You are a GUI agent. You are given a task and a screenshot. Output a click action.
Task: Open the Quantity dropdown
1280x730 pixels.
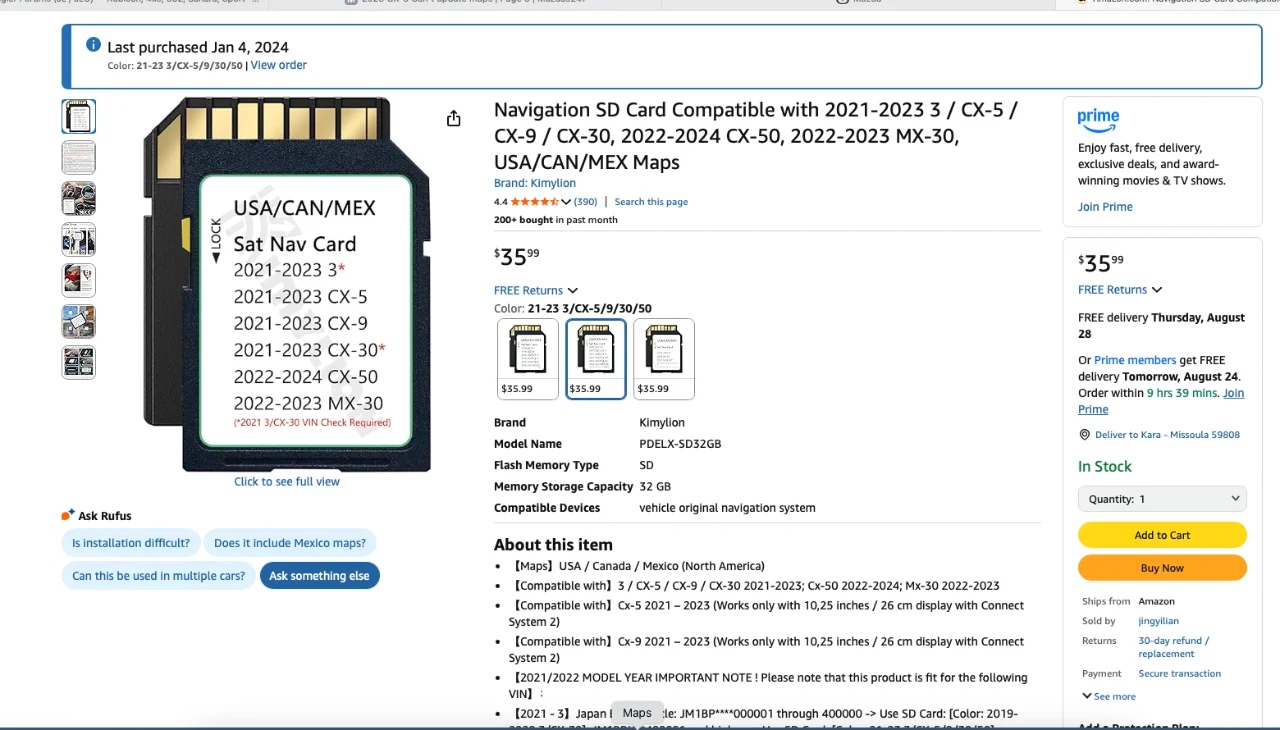pyautogui.click(x=1162, y=498)
